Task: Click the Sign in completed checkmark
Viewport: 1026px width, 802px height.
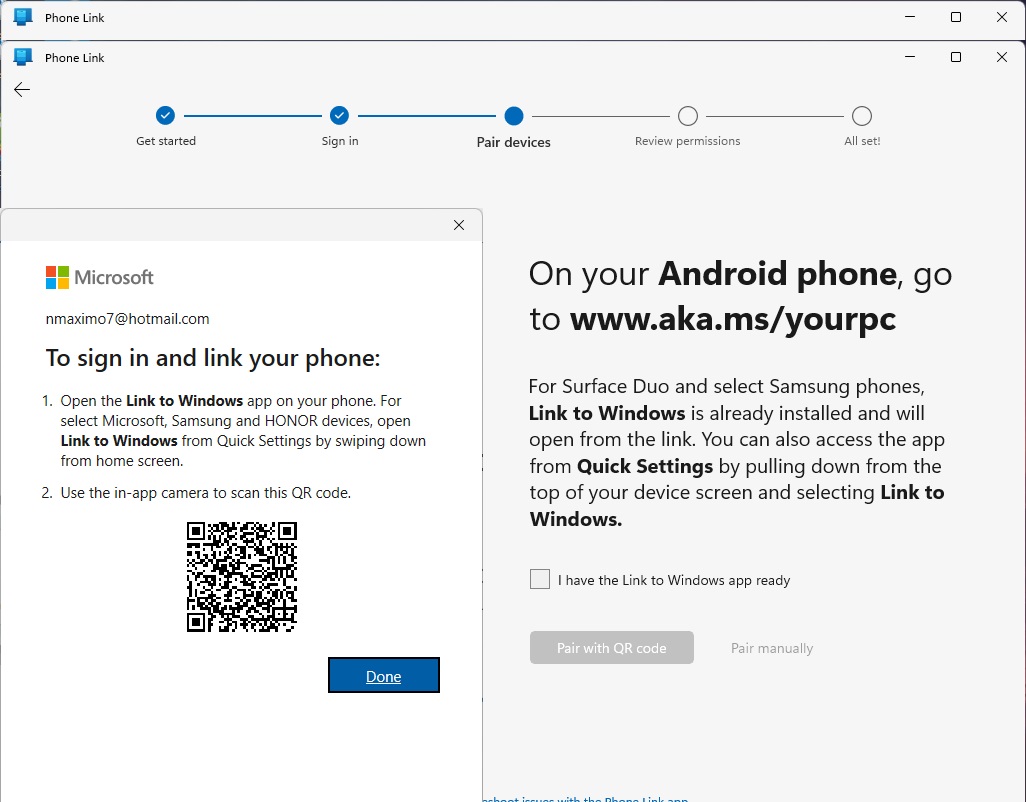Action: click(339, 115)
